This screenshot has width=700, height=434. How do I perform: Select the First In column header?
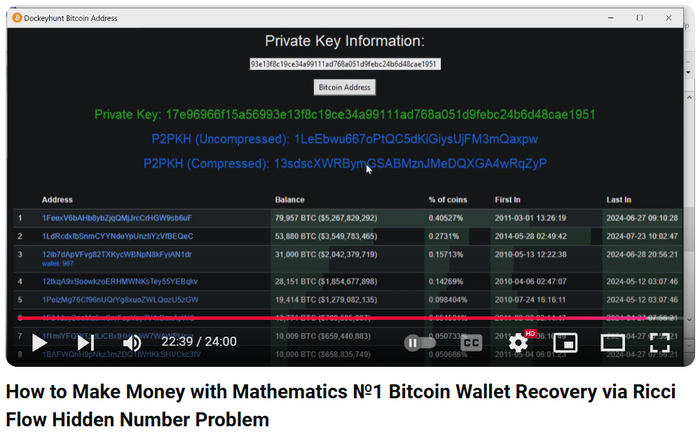pyautogui.click(x=508, y=200)
